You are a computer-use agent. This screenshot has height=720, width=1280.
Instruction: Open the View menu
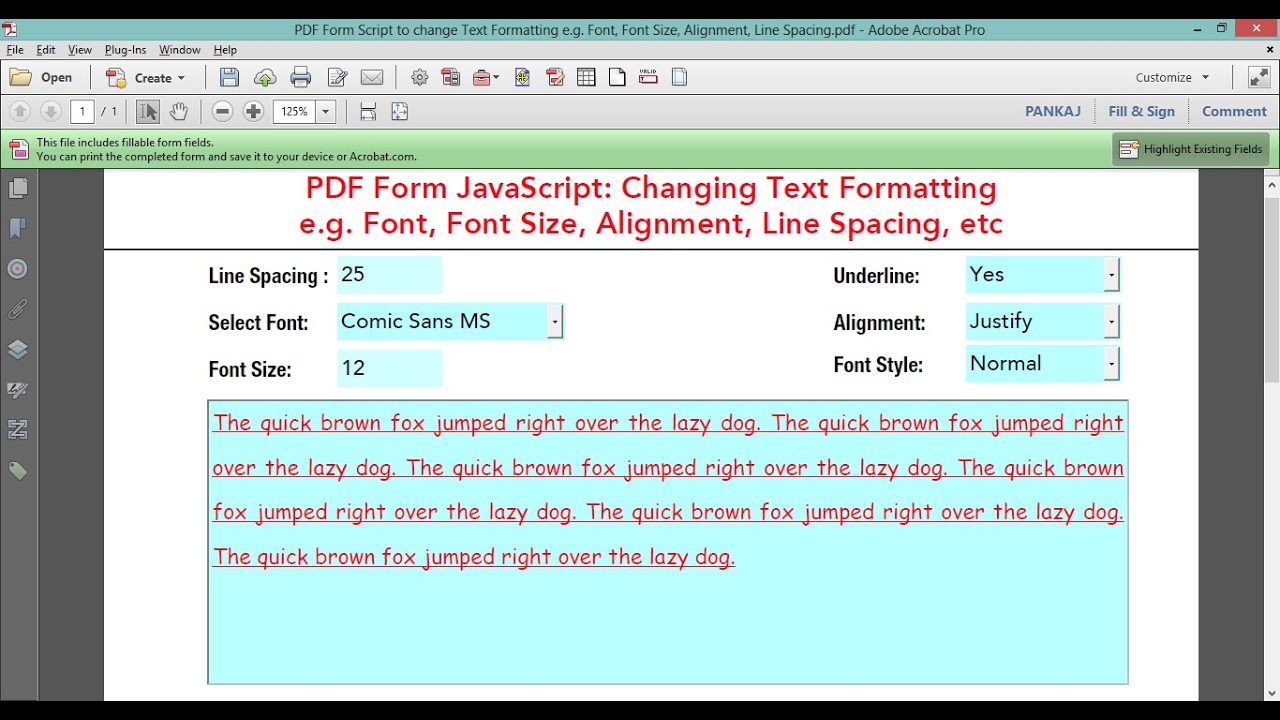coord(80,50)
